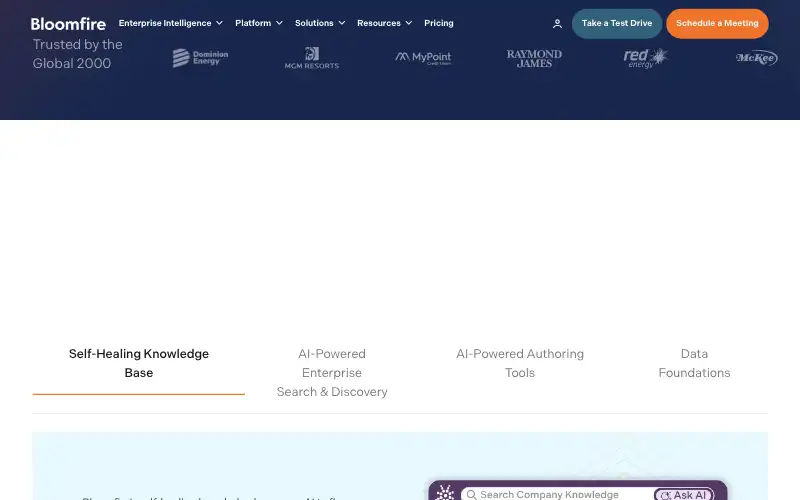This screenshot has width=800, height=500.
Task: Switch to the Data Foundations tab
Action: click(694, 363)
